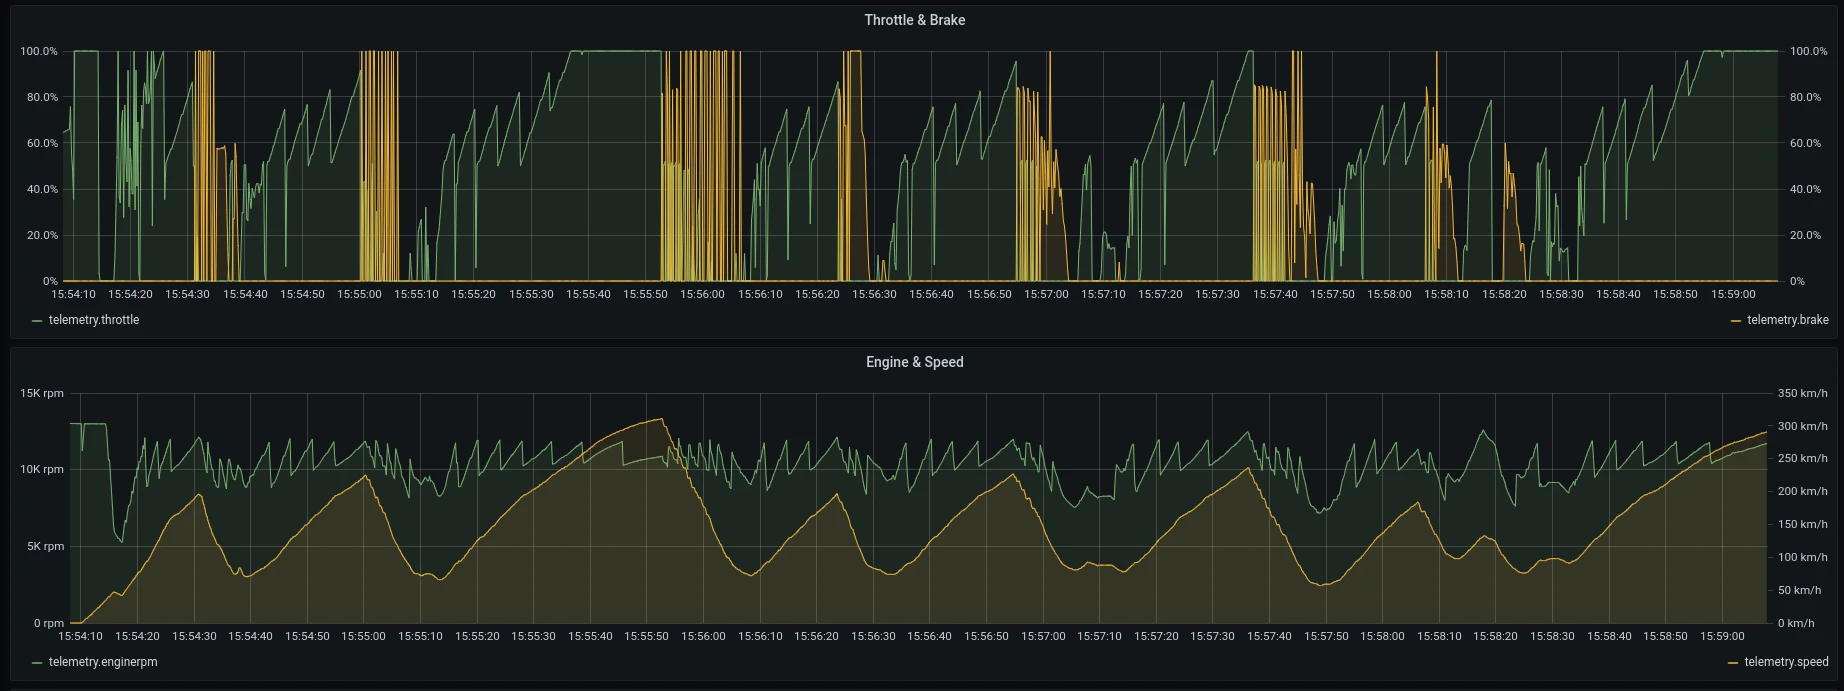Toggle the telemetry.brake legend series
This screenshot has width=1844, height=691.
click(1787, 320)
